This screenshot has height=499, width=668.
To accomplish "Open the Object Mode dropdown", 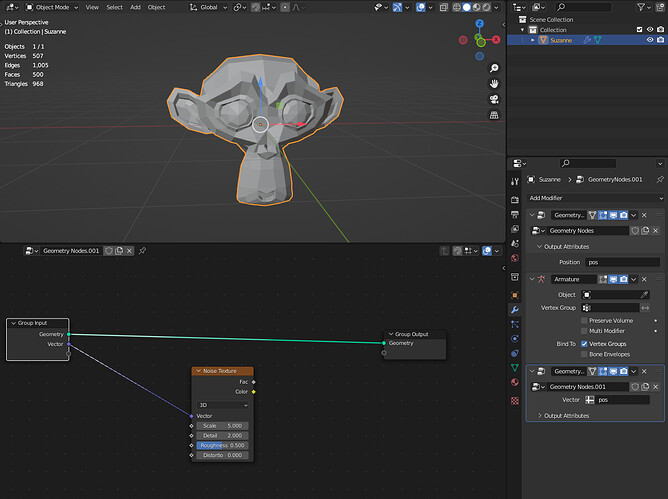I will 52,7.
